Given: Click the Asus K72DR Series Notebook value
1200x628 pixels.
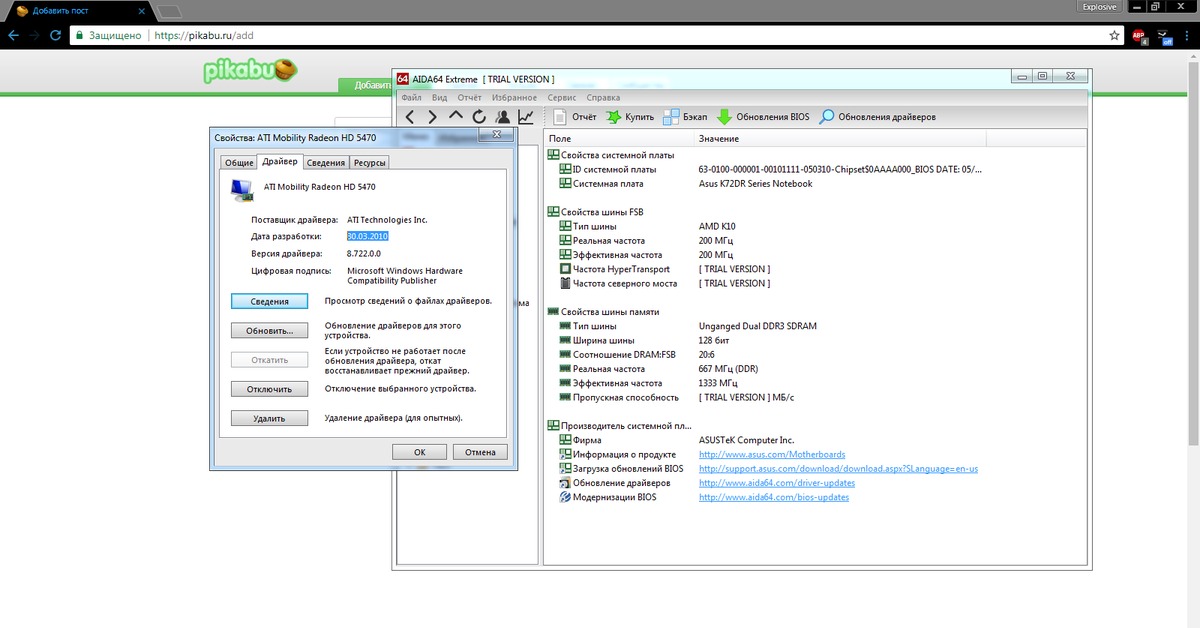Looking at the screenshot, I should 755,183.
